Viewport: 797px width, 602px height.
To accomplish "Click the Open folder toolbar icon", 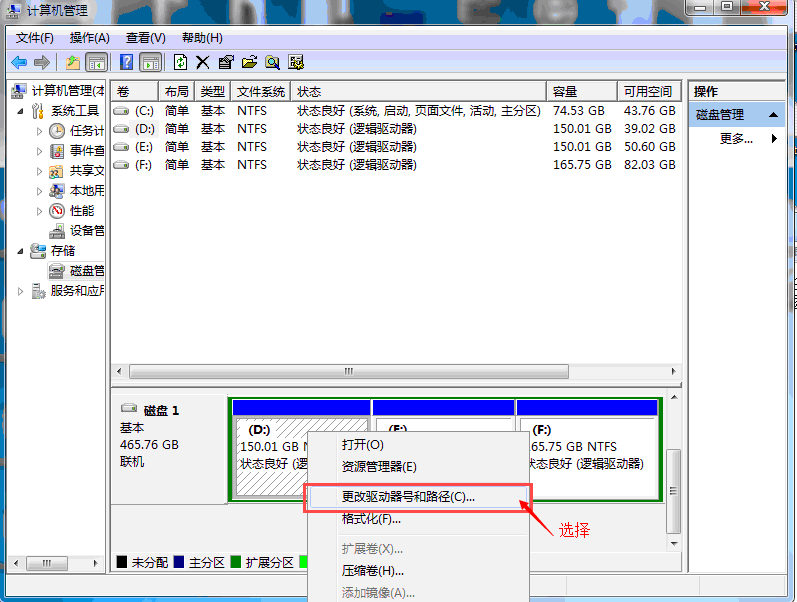I will pyautogui.click(x=249, y=62).
